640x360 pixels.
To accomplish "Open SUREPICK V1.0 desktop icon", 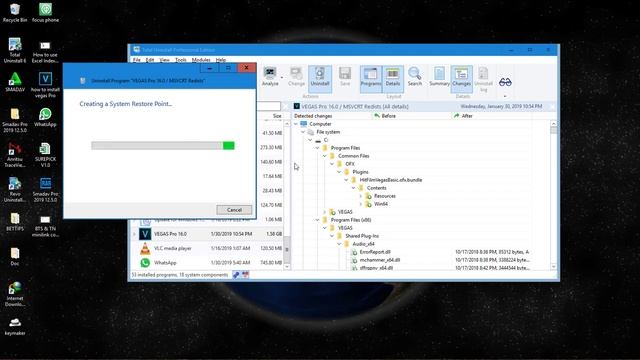I will coord(45,155).
